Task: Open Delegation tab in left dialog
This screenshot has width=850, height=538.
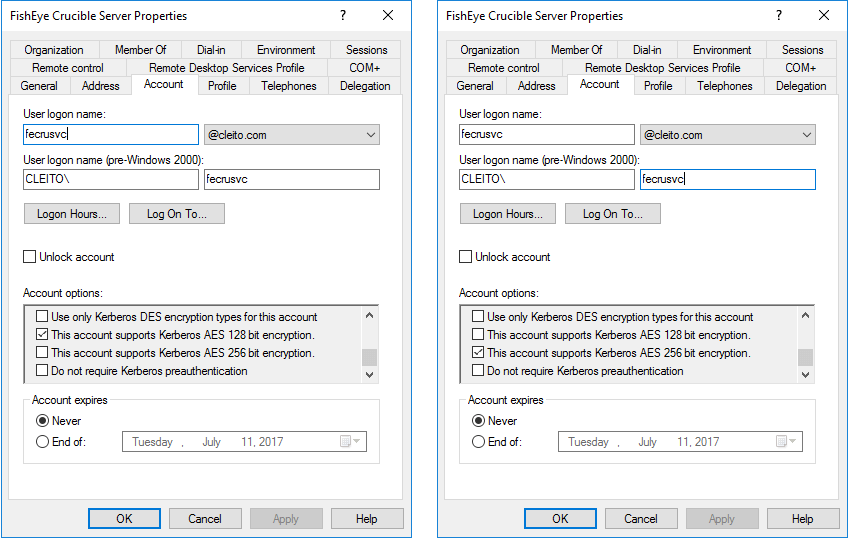Action: coord(365,86)
